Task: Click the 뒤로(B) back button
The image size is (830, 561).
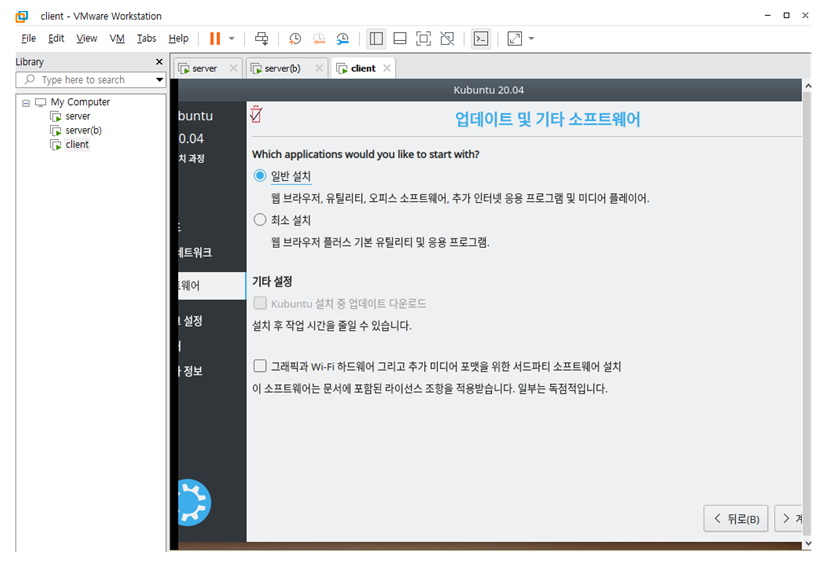Action: [736, 519]
